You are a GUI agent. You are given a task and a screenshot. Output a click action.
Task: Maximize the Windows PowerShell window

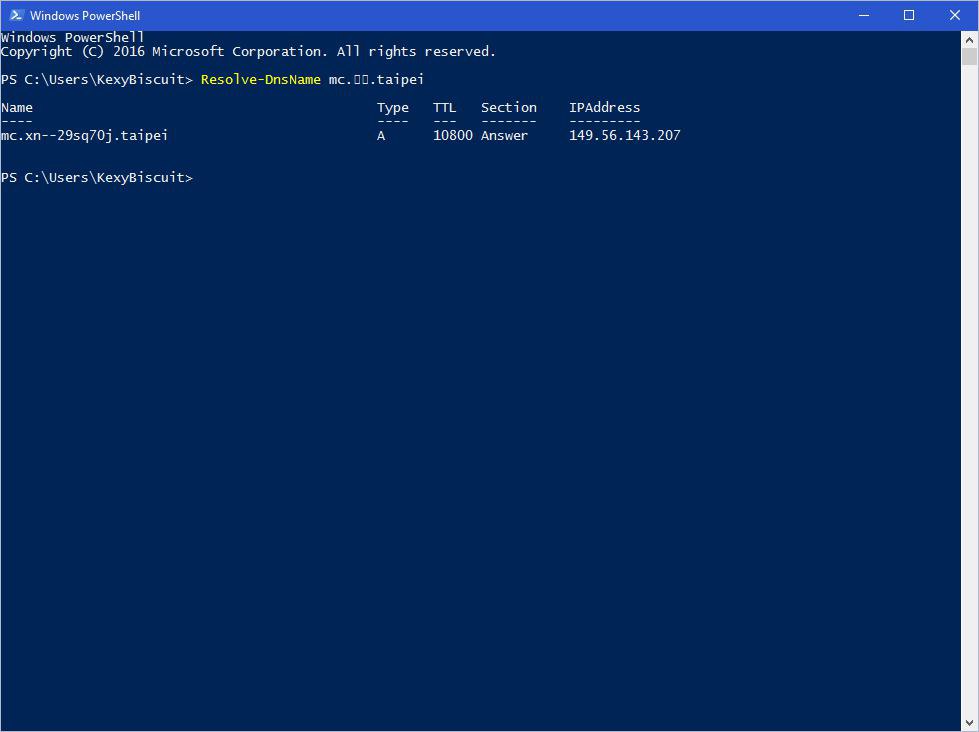pyautogui.click(x=909, y=15)
